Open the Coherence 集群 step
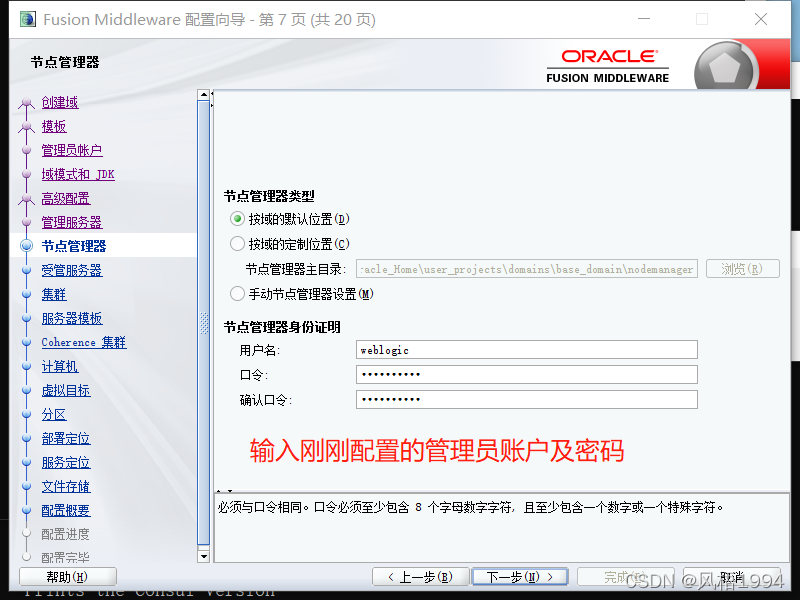This screenshot has width=800, height=600. (x=84, y=342)
